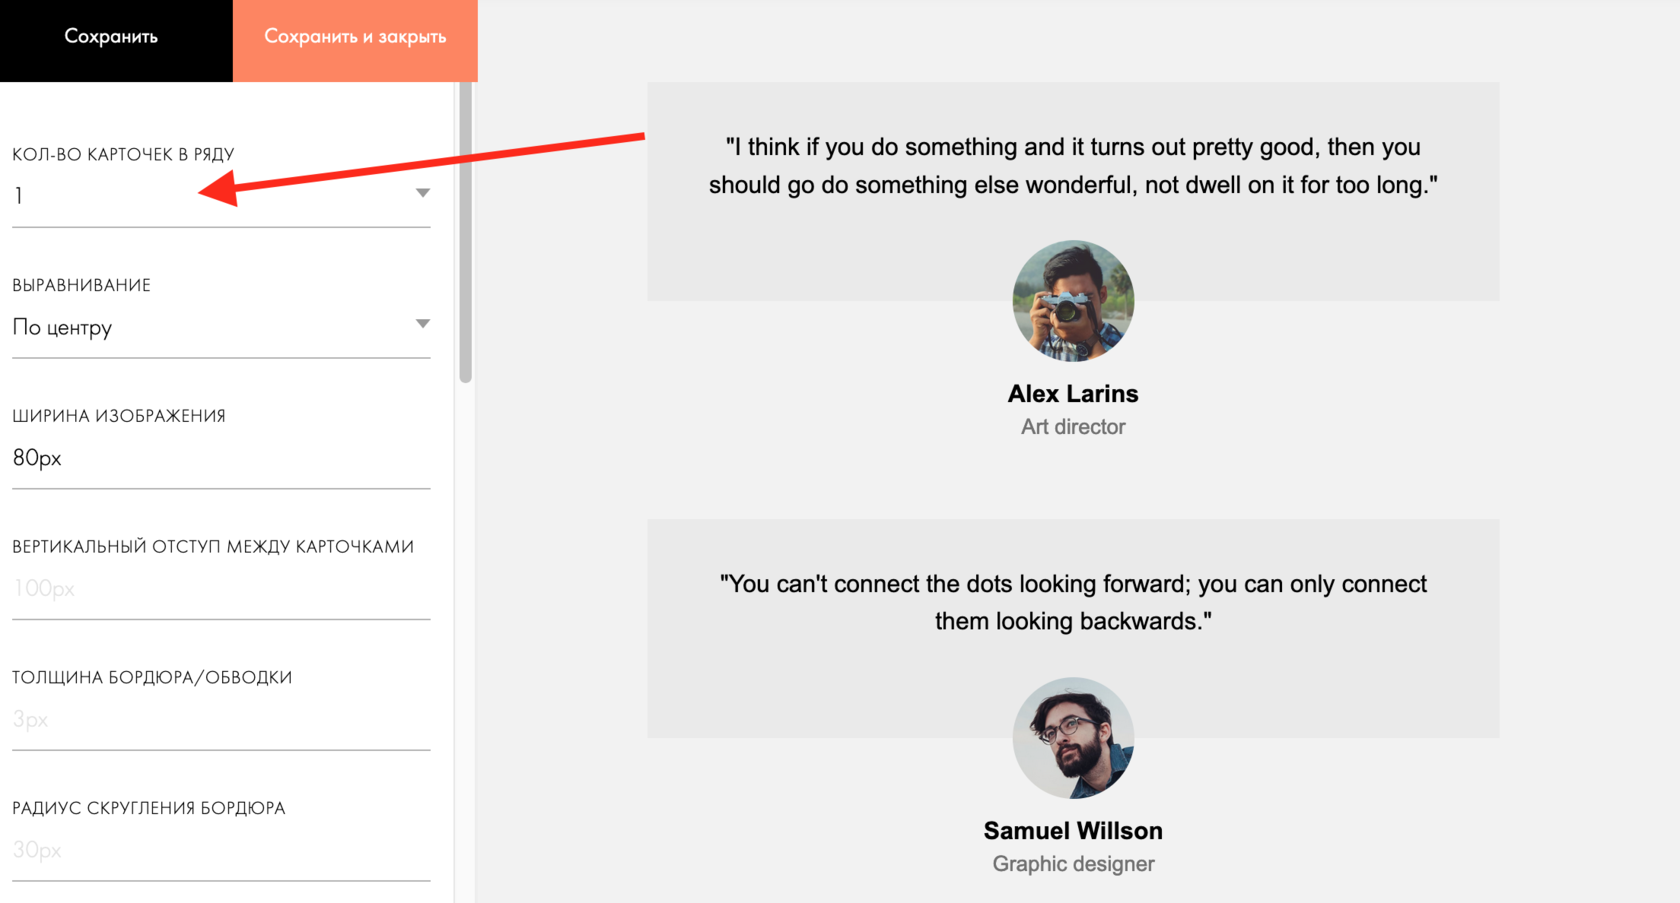
Task: Focus the Вертикальный отступ между карточками field
Action: [220, 588]
